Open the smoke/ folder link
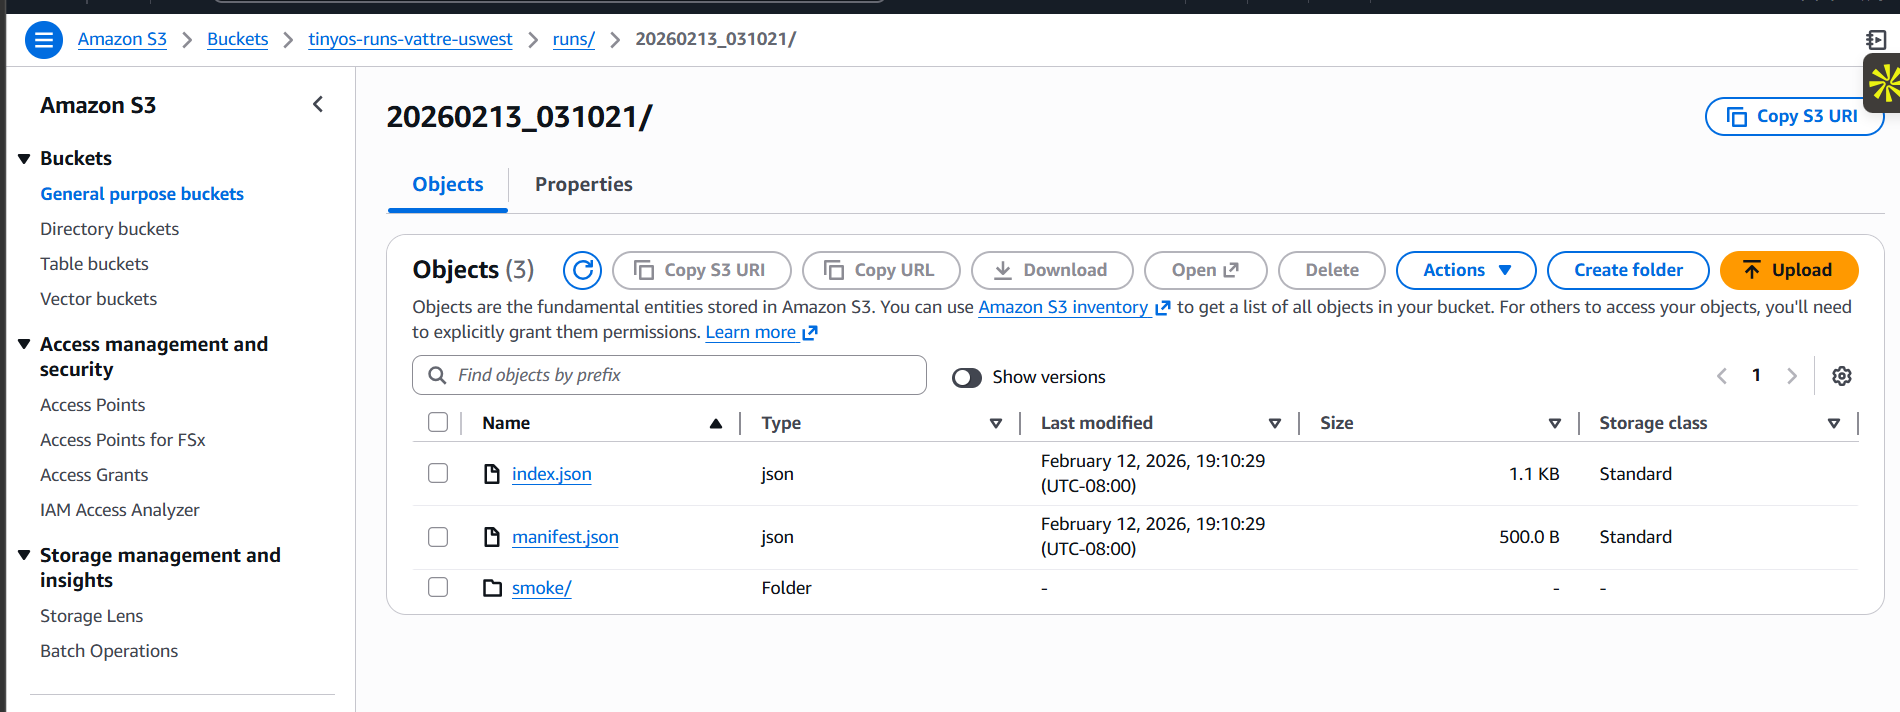The width and height of the screenshot is (1900, 712). (x=542, y=588)
